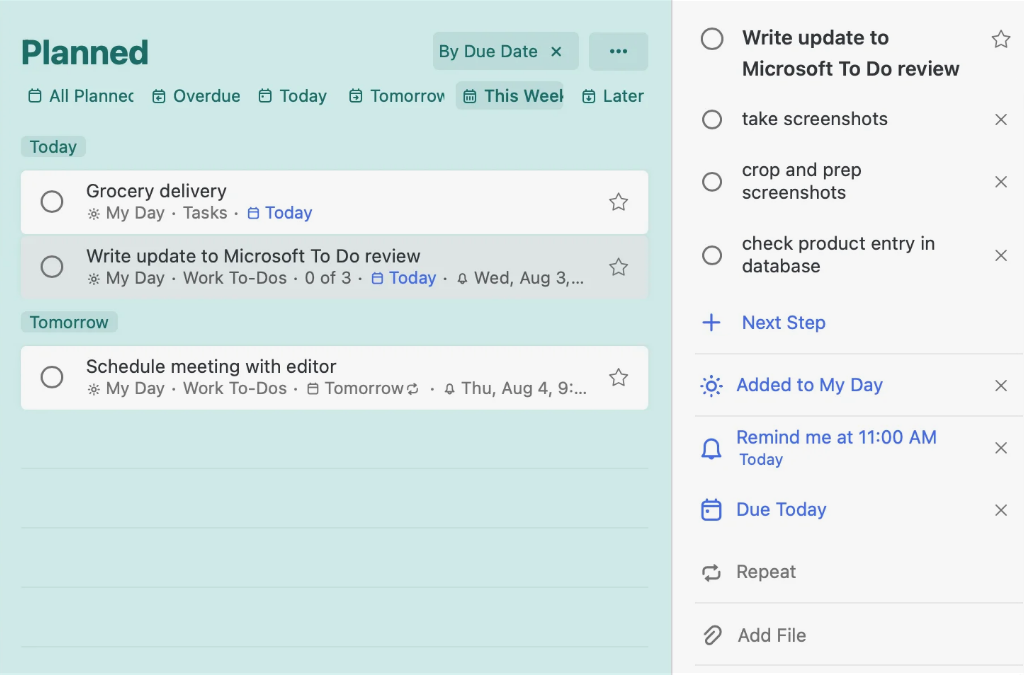Click the Added to My Day label
The height and width of the screenshot is (675, 1024).
pyautogui.click(x=809, y=385)
